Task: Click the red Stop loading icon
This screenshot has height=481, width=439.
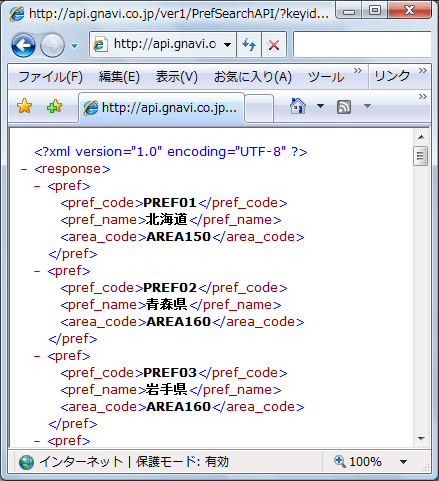Action: (x=274, y=44)
